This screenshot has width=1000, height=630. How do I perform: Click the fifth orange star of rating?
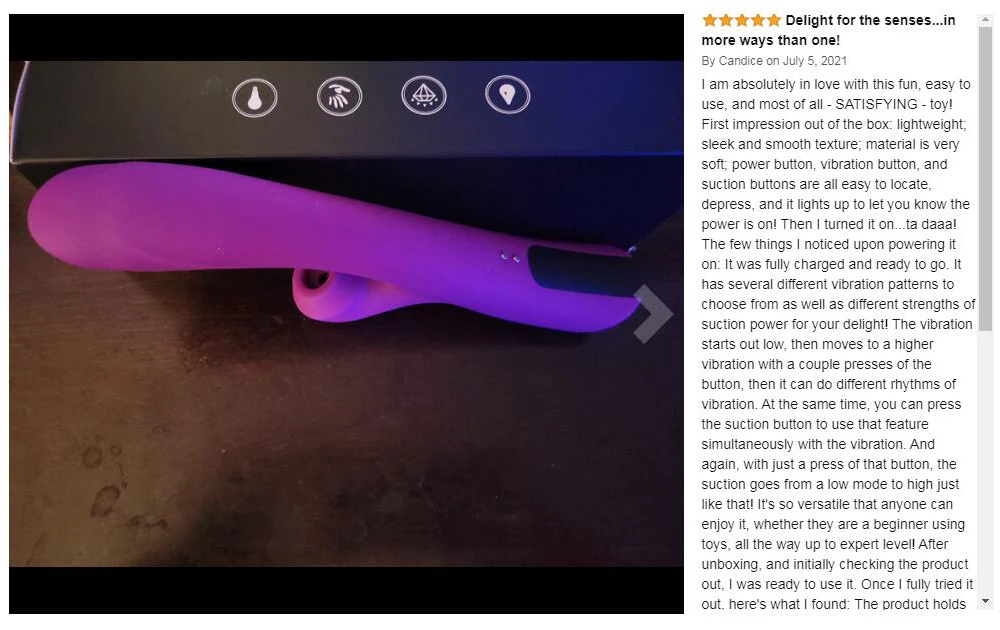pyautogui.click(x=774, y=20)
